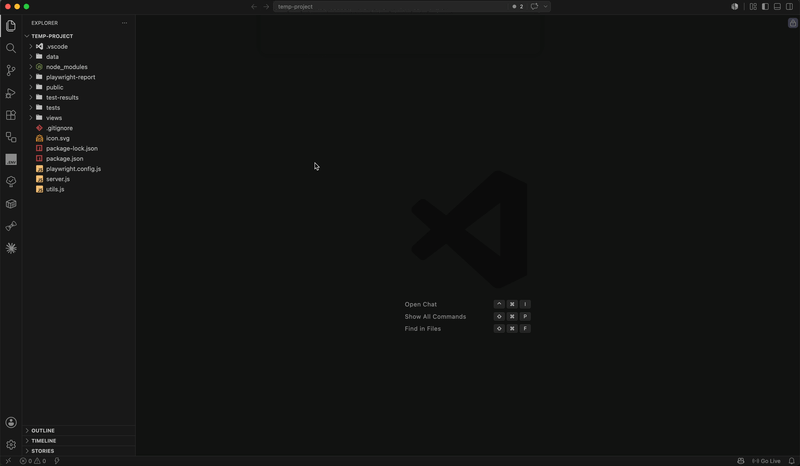Expand the tests folder
The image size is (800, 466).
coord(79,108)
